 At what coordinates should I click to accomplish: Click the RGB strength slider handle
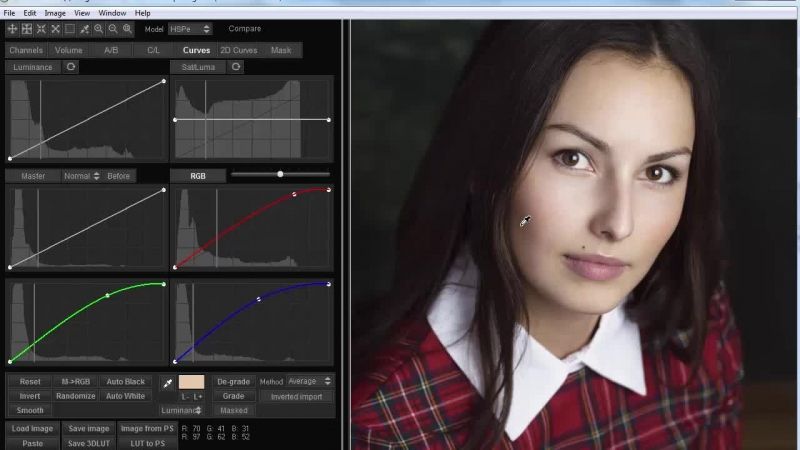coord(280,174)
